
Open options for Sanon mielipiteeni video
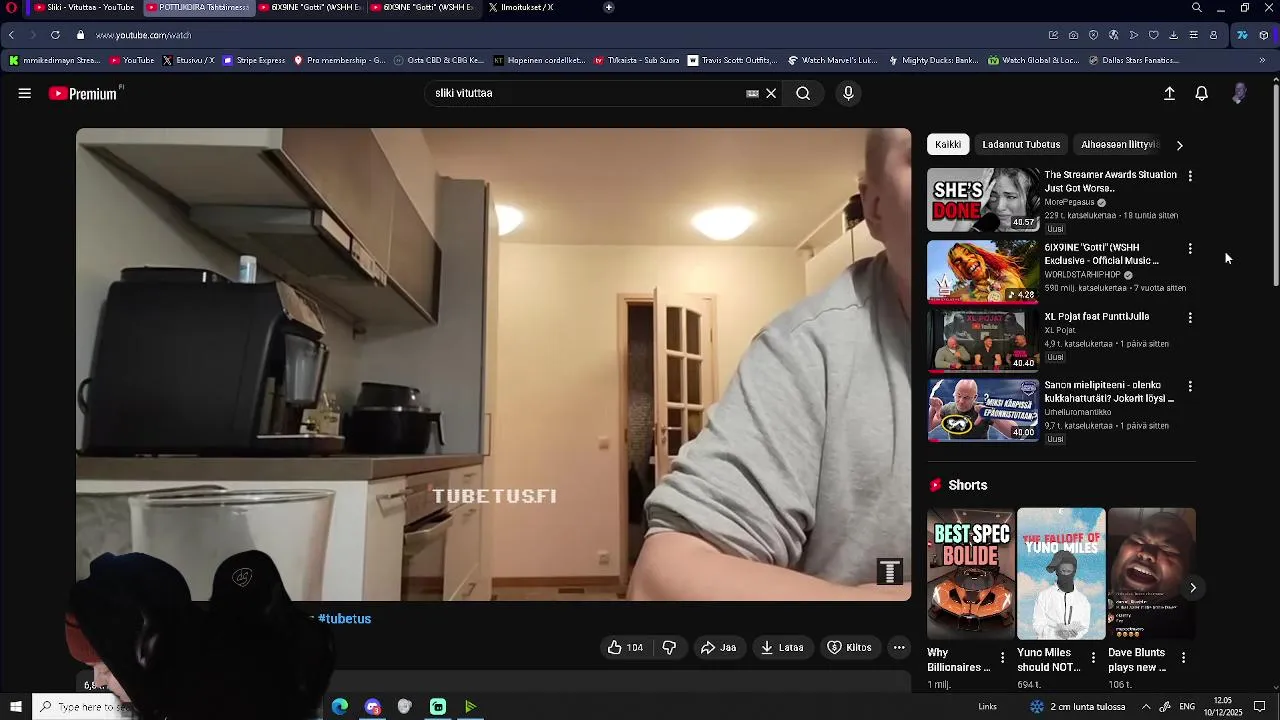click(x=1190, y=386)
